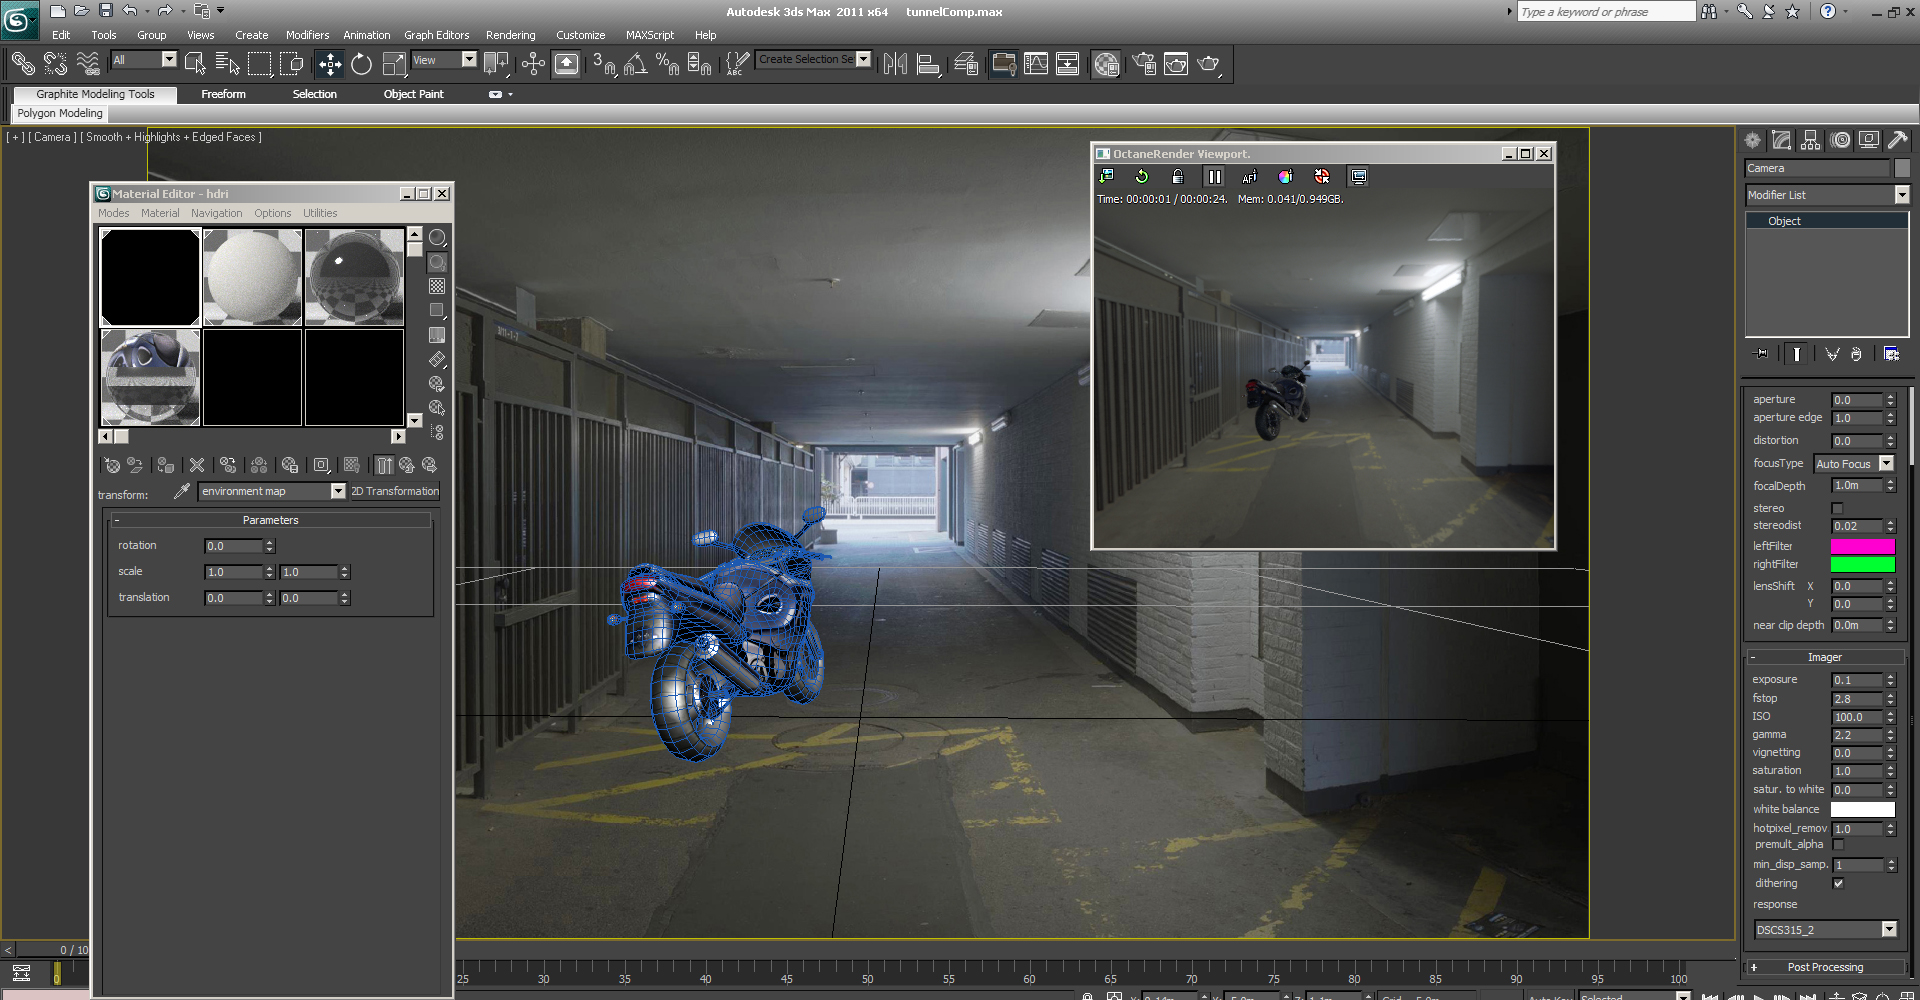Open the Rendering menu
This screenshot has height=1000, width=1920.
510,35
